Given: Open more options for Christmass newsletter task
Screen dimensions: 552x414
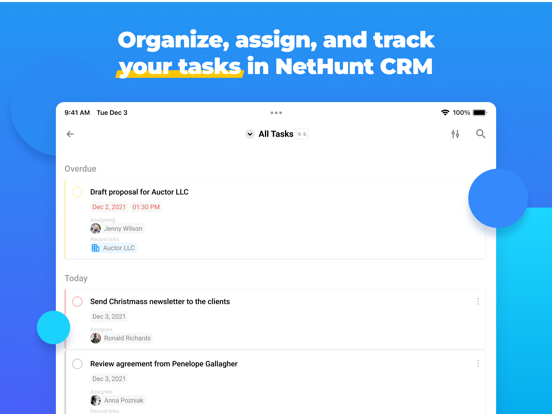Looking at the screenshot, I should pyautogui.click(x=478, y=301).
